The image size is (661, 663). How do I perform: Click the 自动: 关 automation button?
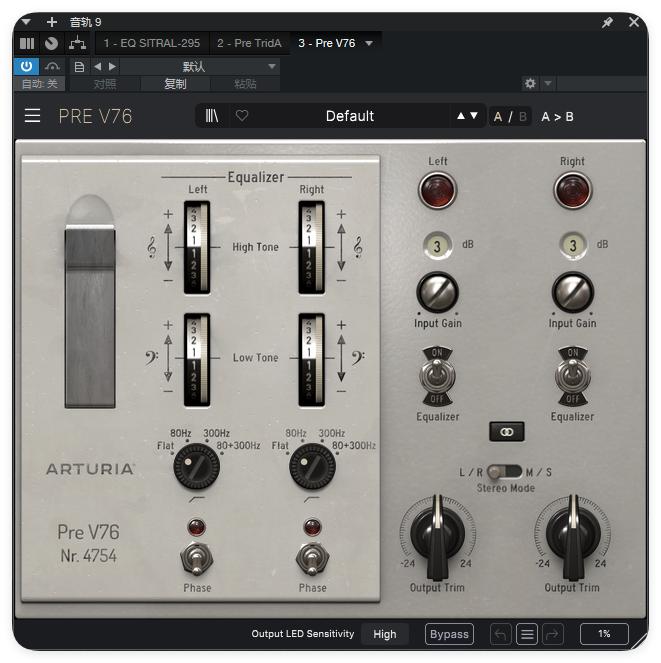coord(40,84)
